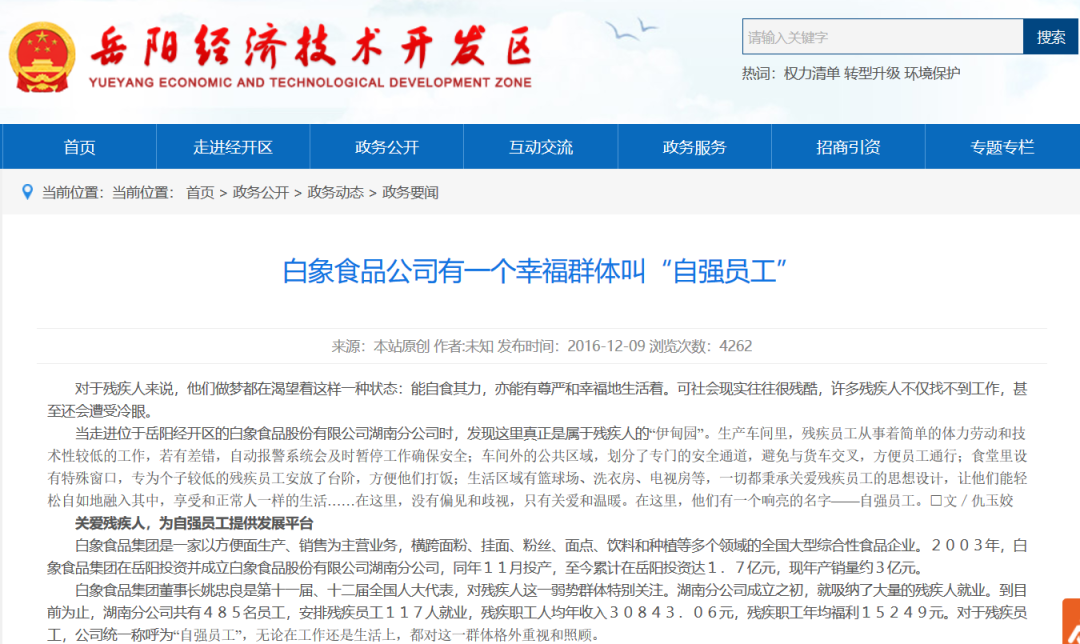Click the 环境保护 hot keyword link
Image resolution: width=1080 pixels, height=644 pixels.
click(x=932, y=73)
